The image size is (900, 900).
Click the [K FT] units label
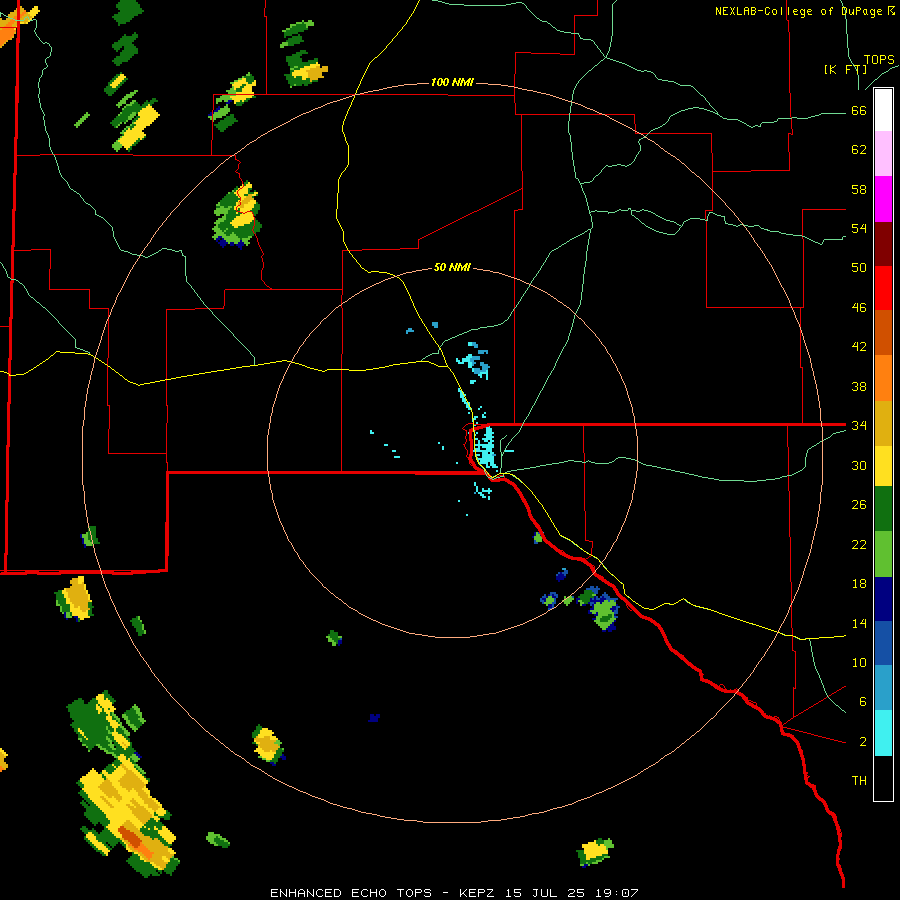point(845,69)
